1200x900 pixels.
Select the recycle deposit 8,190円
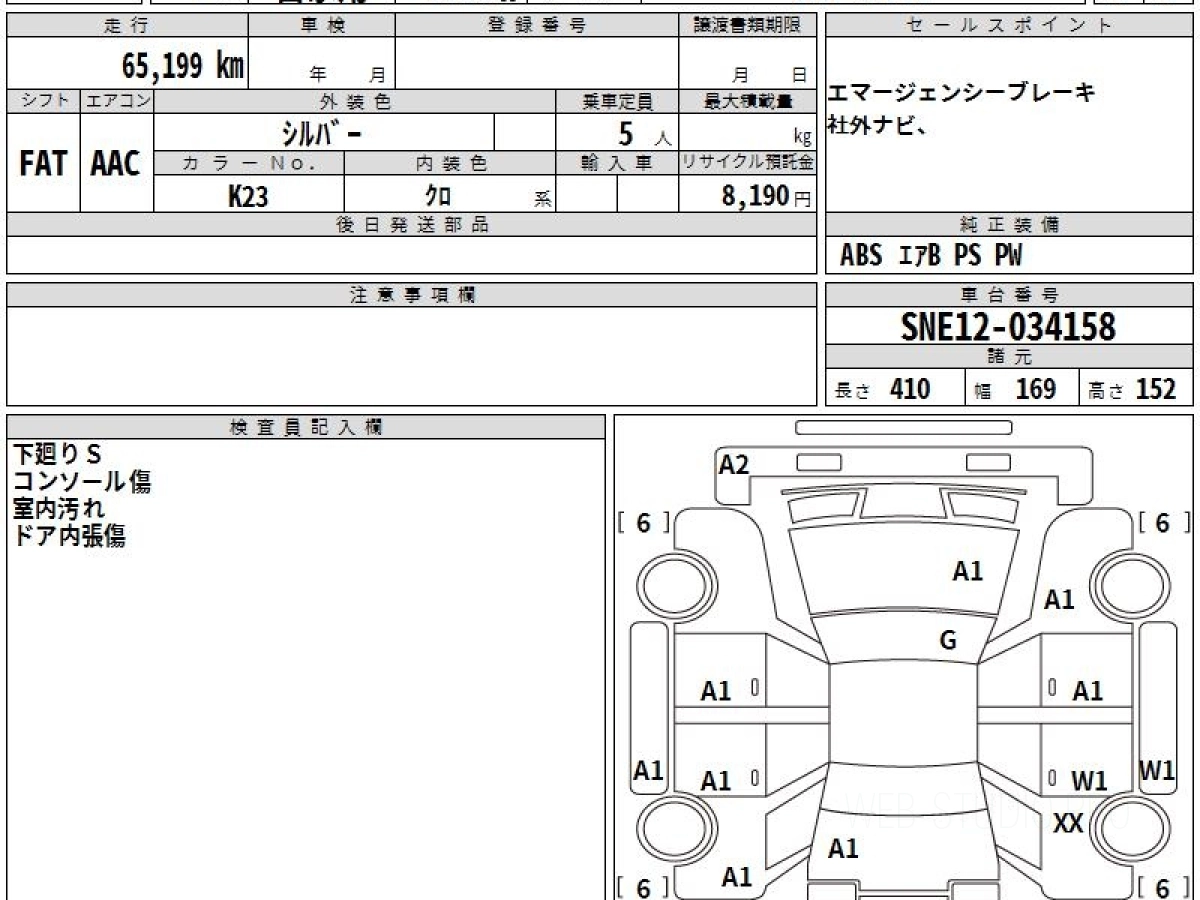[x=766, y=196]
